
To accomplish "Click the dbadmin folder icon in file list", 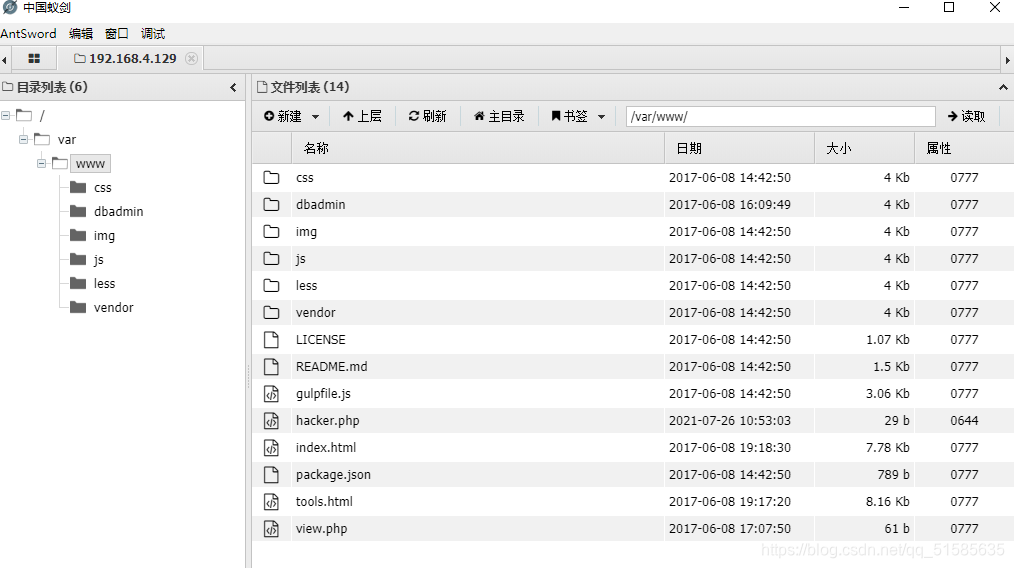I will pos(272,204).
